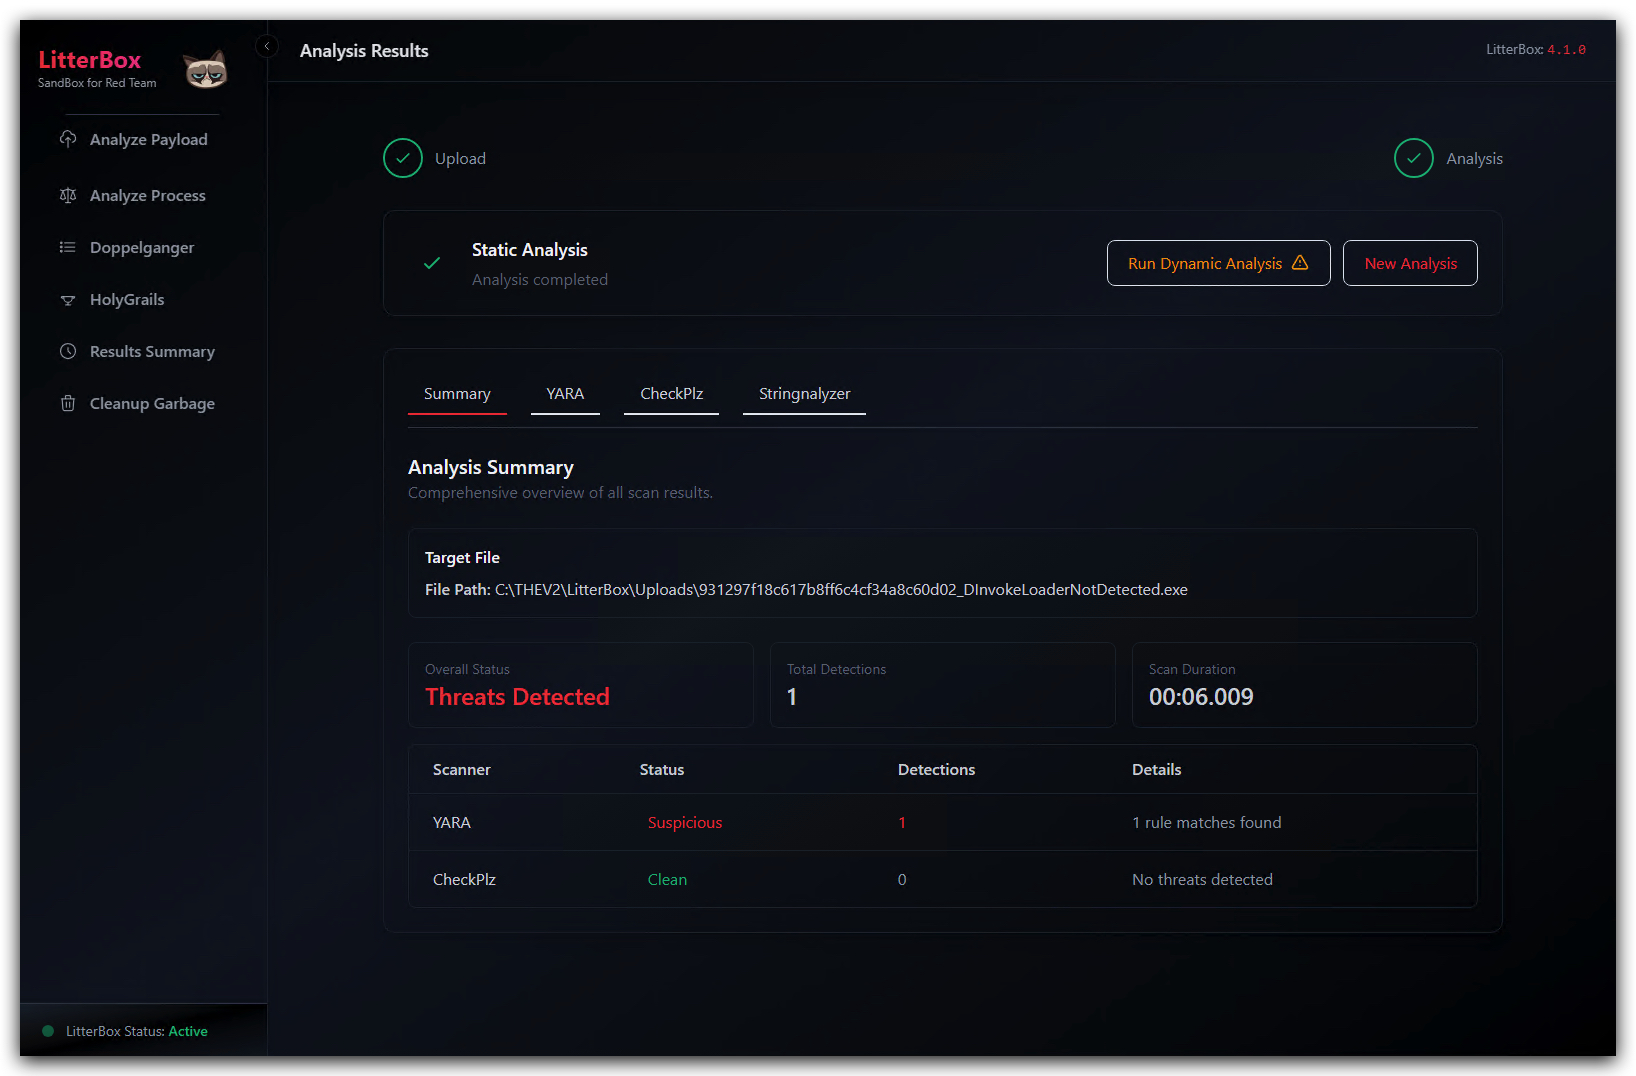Click the grumpy cat logo

[x=205, y=69]
